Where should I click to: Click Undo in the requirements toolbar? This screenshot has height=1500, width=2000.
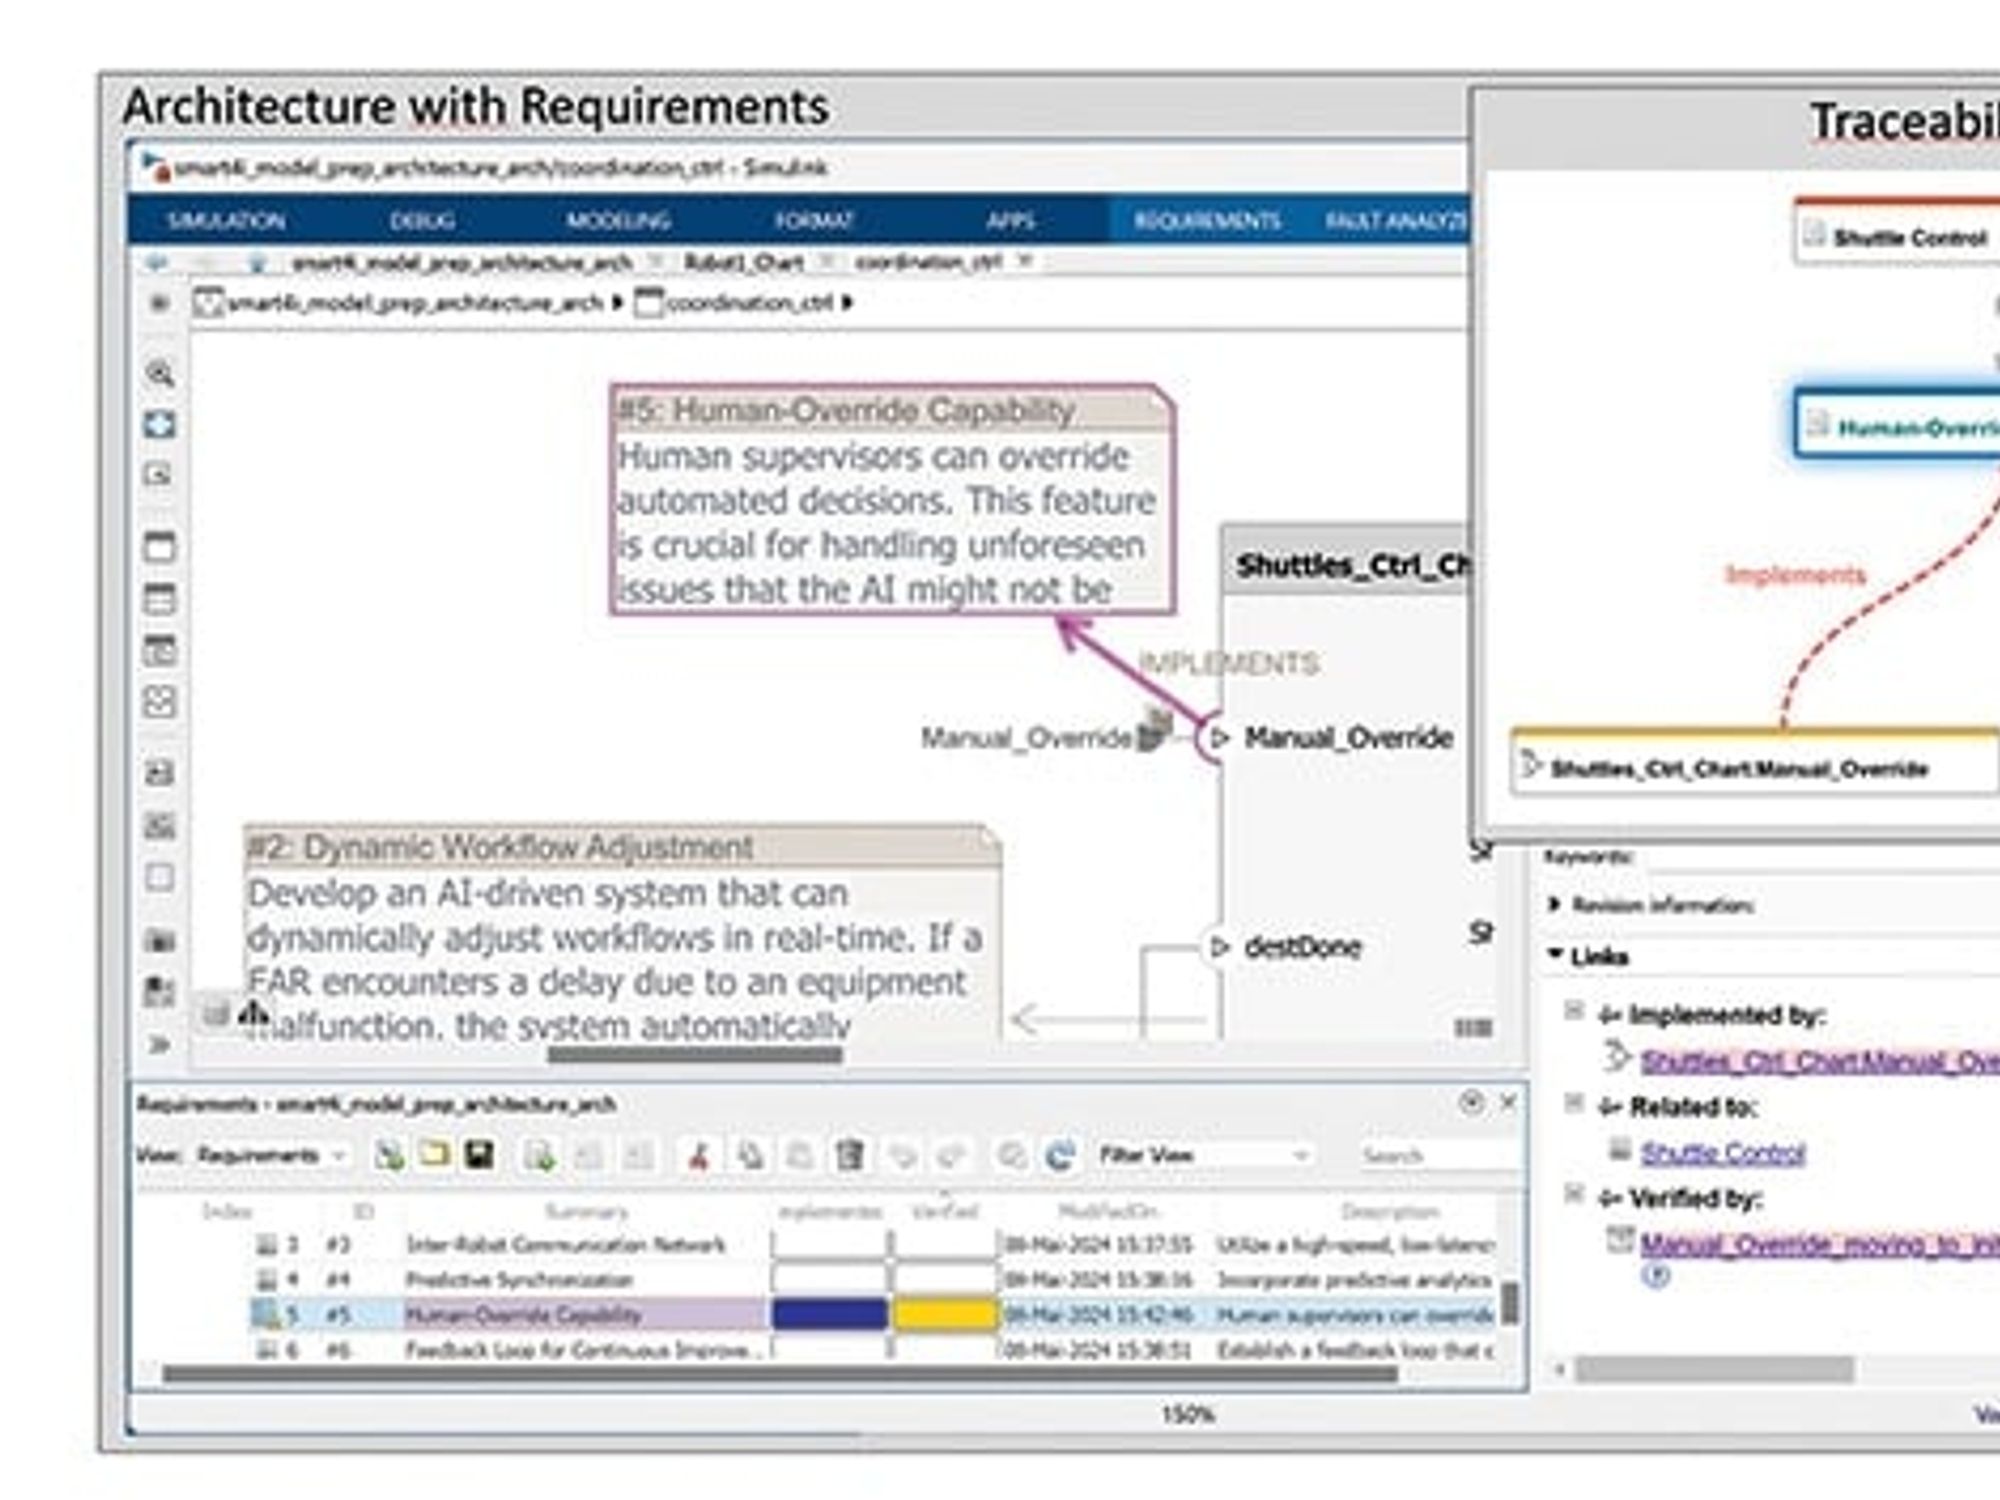click(903, 1156)
